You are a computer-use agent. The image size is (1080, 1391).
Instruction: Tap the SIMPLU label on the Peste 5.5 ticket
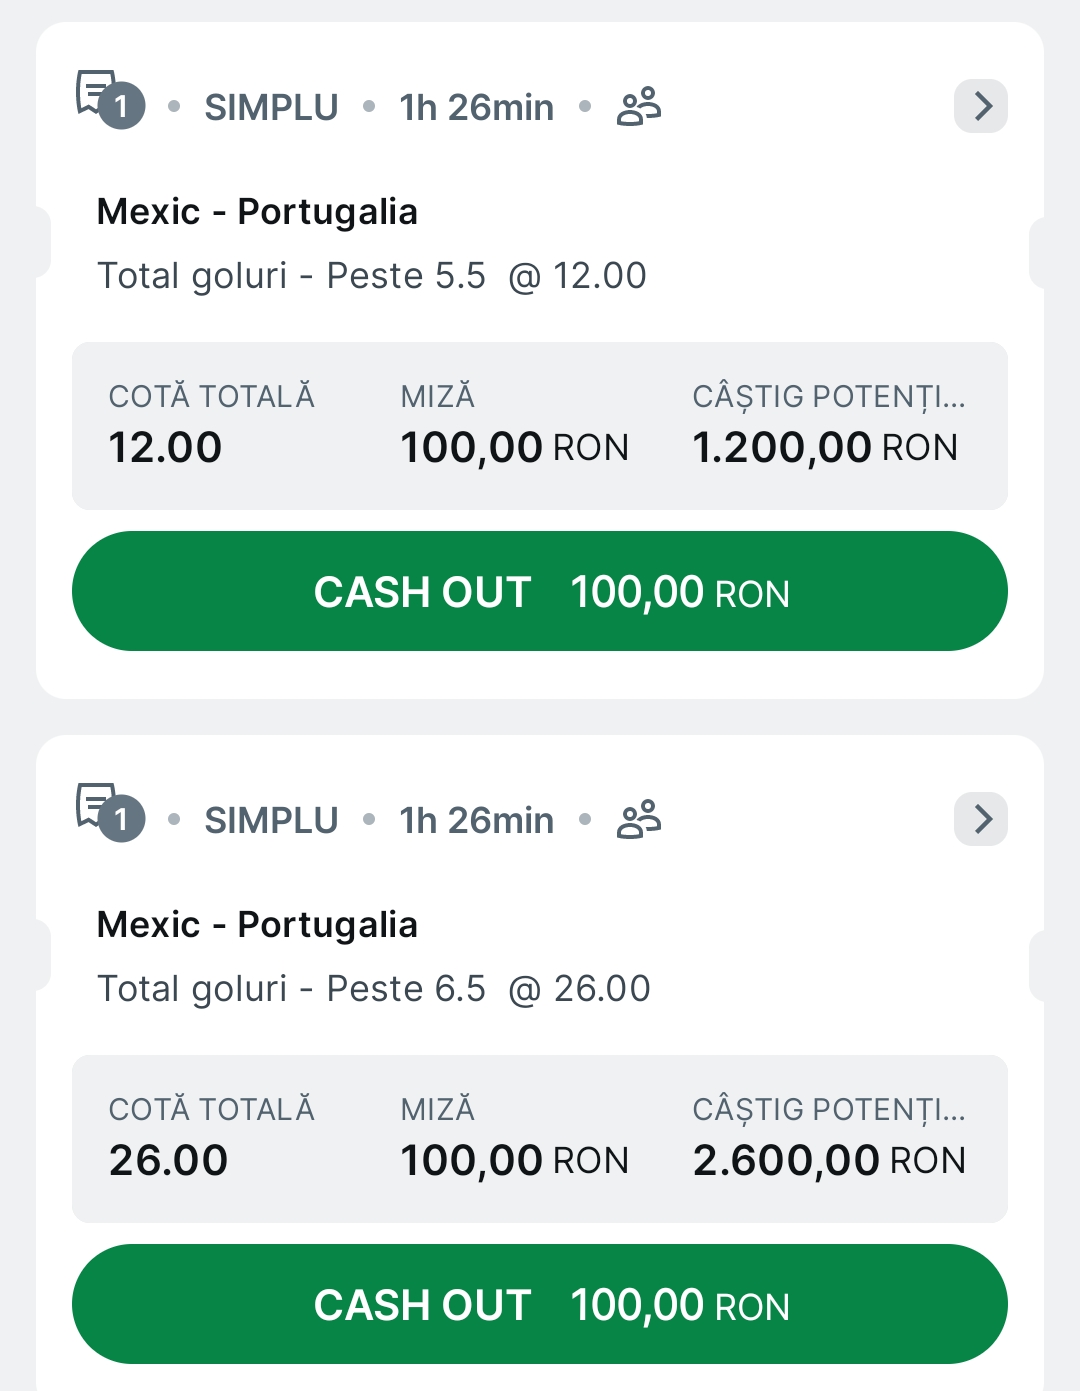click(x=271, y=107)
